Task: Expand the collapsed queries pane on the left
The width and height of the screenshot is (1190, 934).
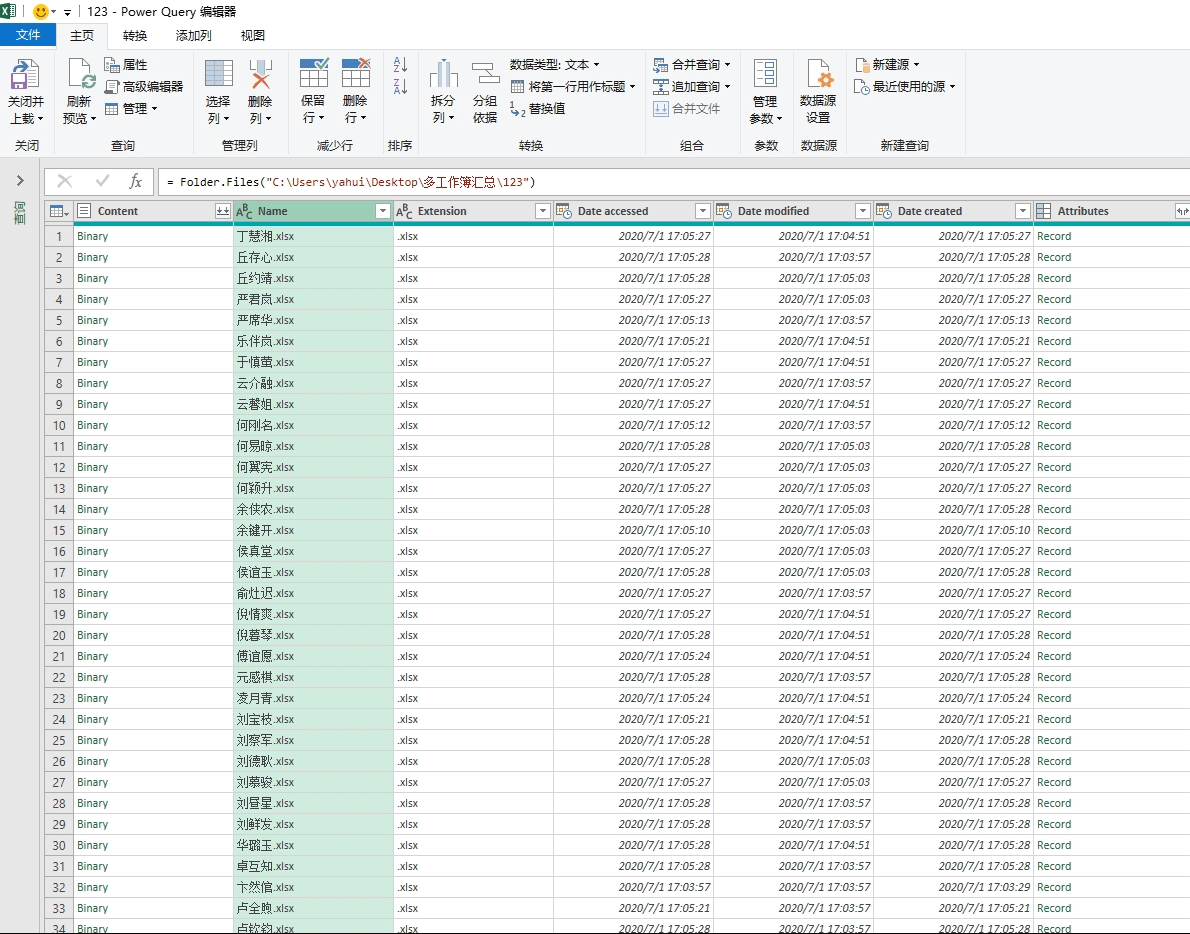Action: [x=20, y=181]
